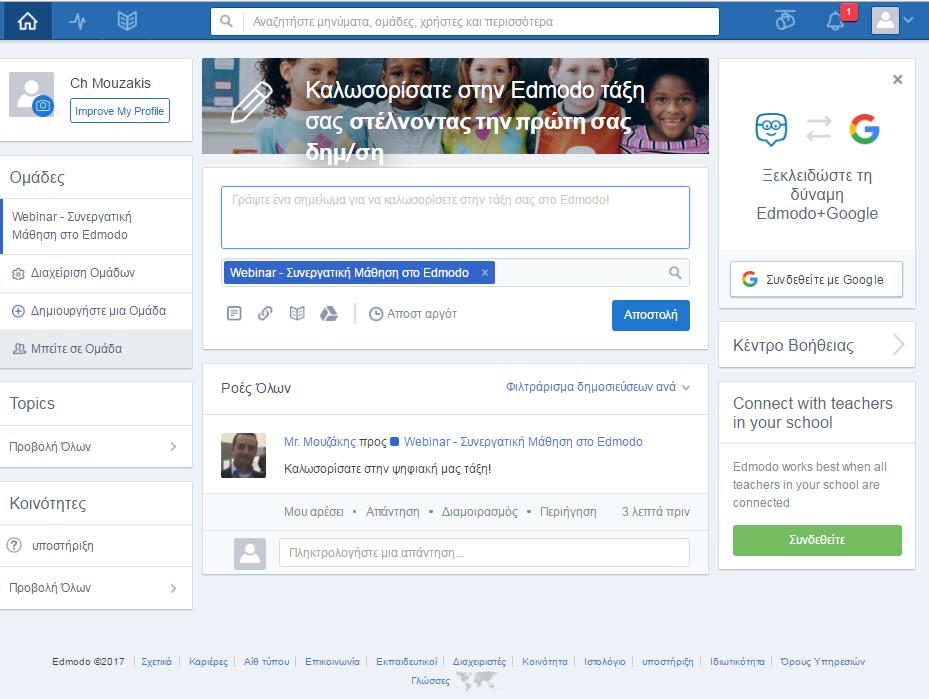Open Διαχειριστές footer link
This screenshot has height=699, width=929.
pyautogui.click(x=479, y=662)
